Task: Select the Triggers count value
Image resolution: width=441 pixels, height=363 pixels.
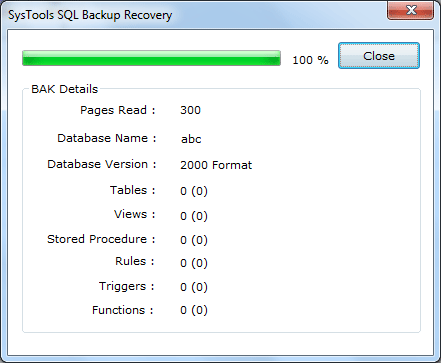Action: (x=194, y=287)
